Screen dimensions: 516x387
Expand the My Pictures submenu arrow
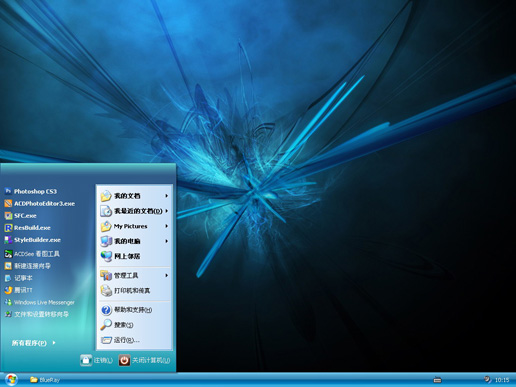tap(166, 226)
